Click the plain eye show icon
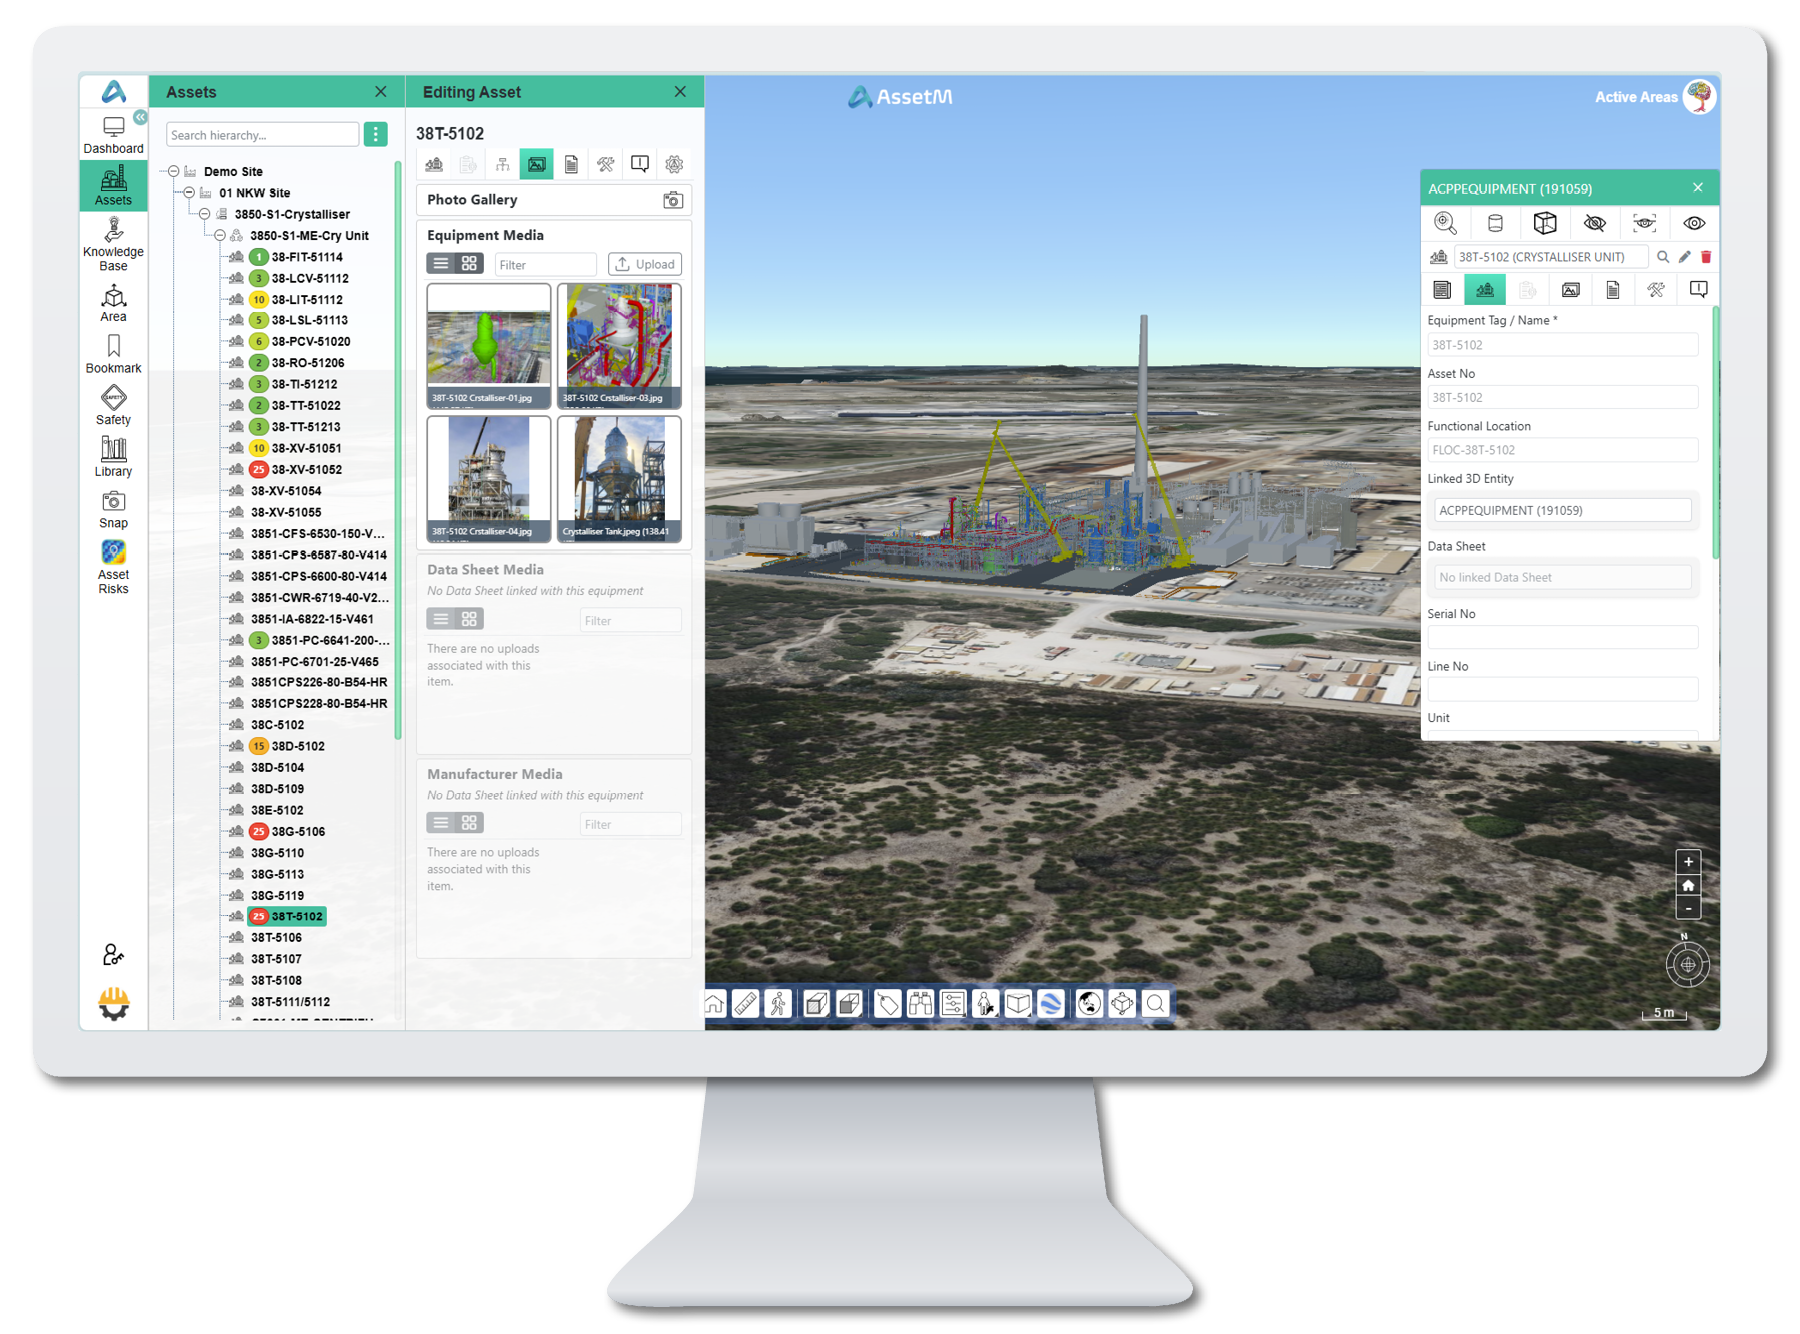The image size is (1800, 1334). click(1694, 223)
